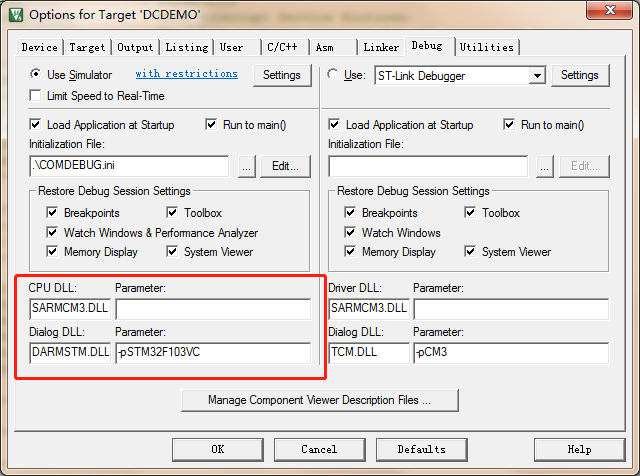Viewport: 640px width, 476px height.
Task: Click Edit... next to COMDEBUG.ini
Action: tap(285, 167)
